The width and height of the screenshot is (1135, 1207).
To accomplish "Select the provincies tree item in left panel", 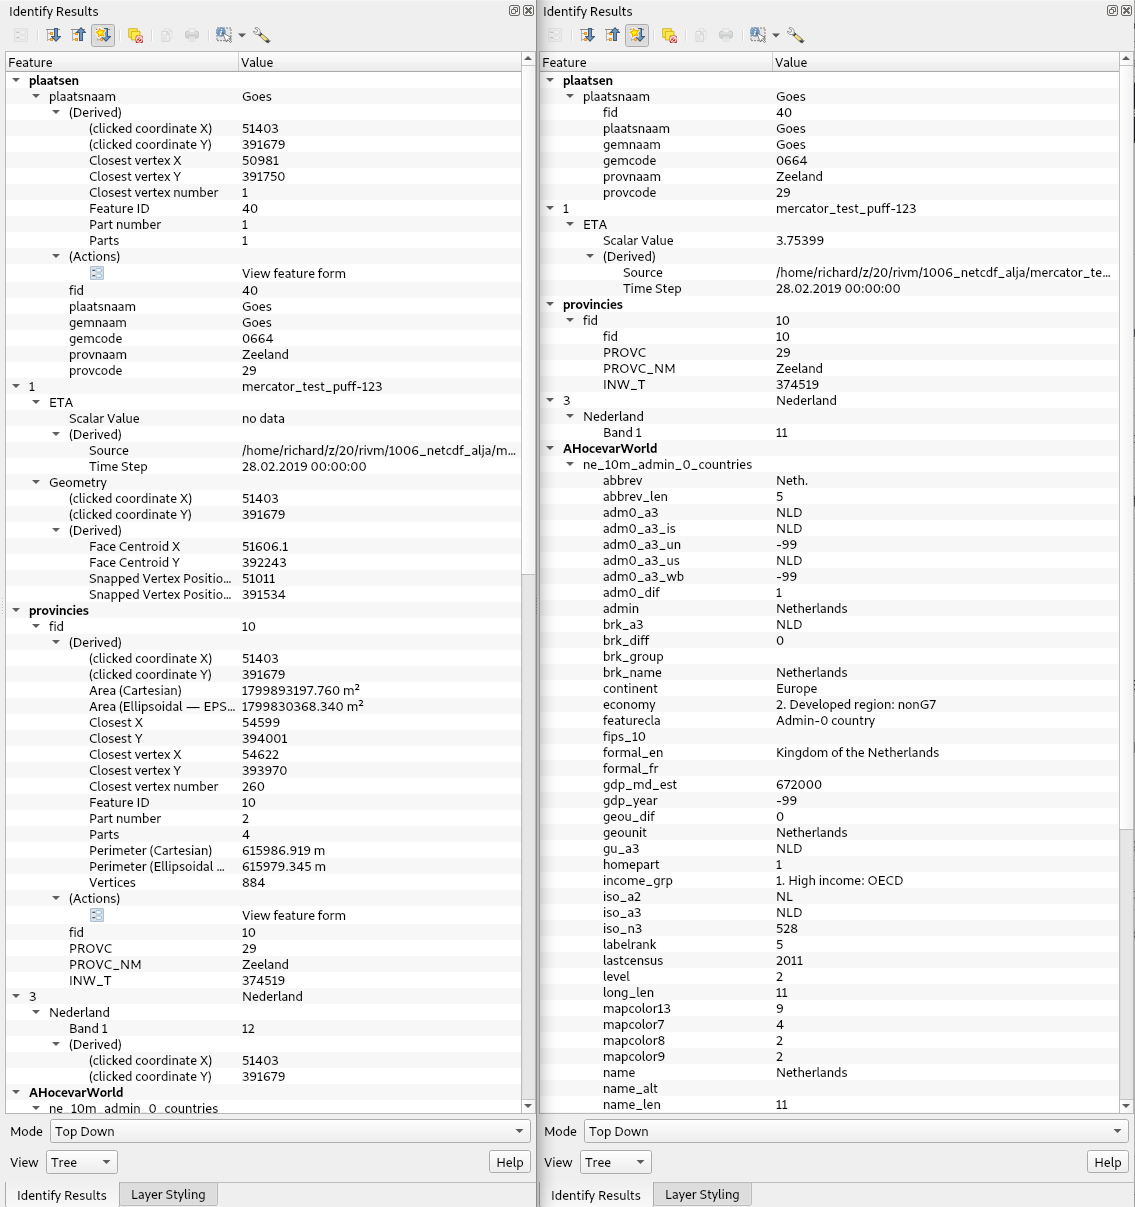I will point(59,610).
